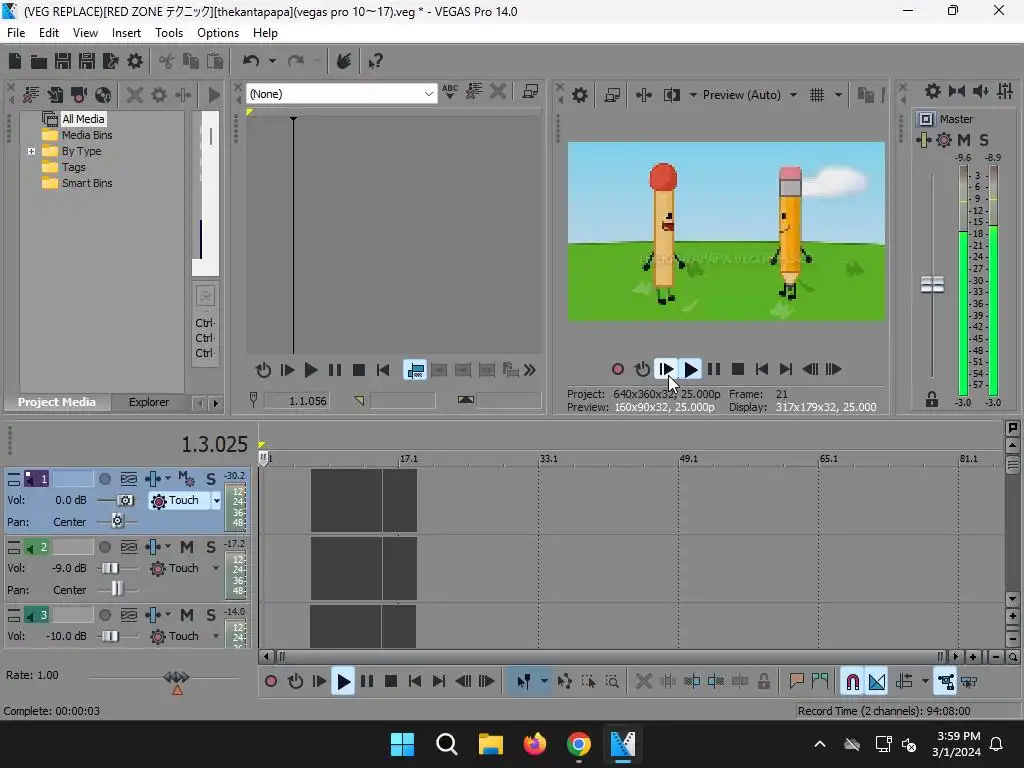Open master bus audio settings gear

pos(933,91)
